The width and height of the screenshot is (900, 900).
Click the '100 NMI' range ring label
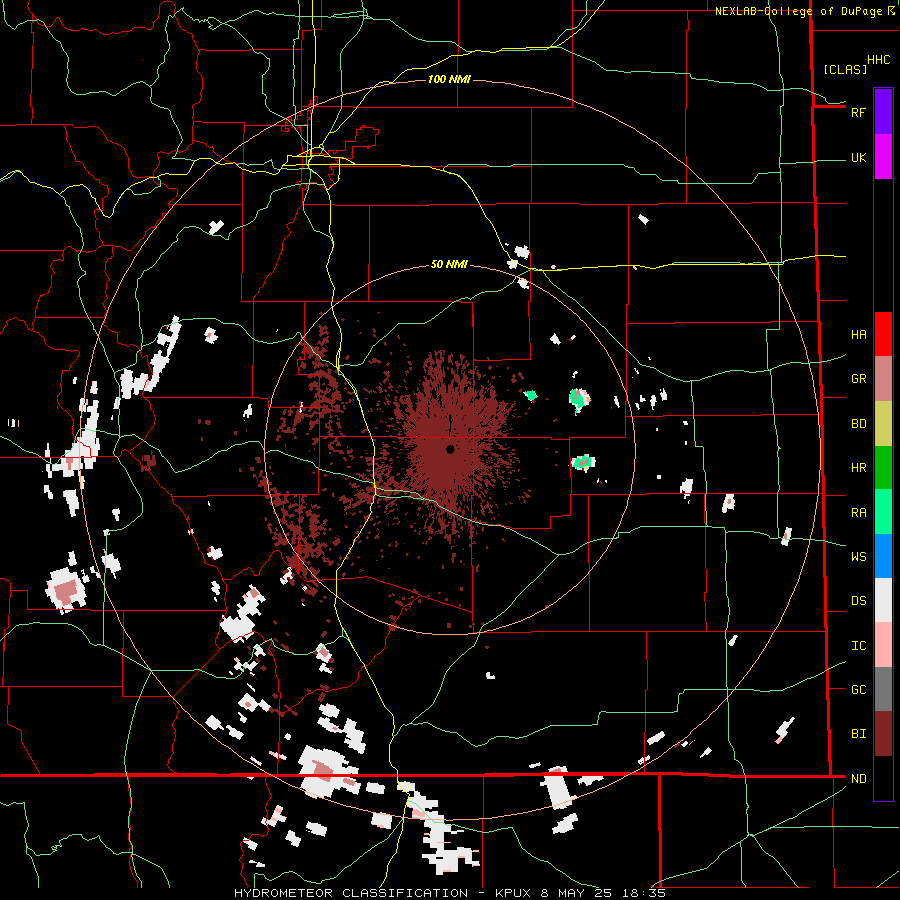click(x=449, y=79)
